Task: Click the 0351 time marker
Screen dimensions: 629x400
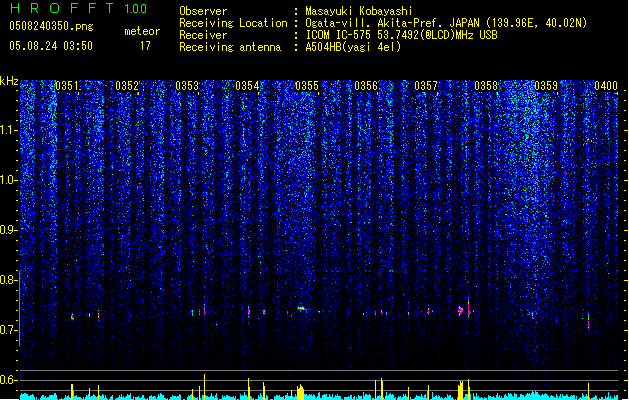Action: pyautogui.click(x=67, y=86)
